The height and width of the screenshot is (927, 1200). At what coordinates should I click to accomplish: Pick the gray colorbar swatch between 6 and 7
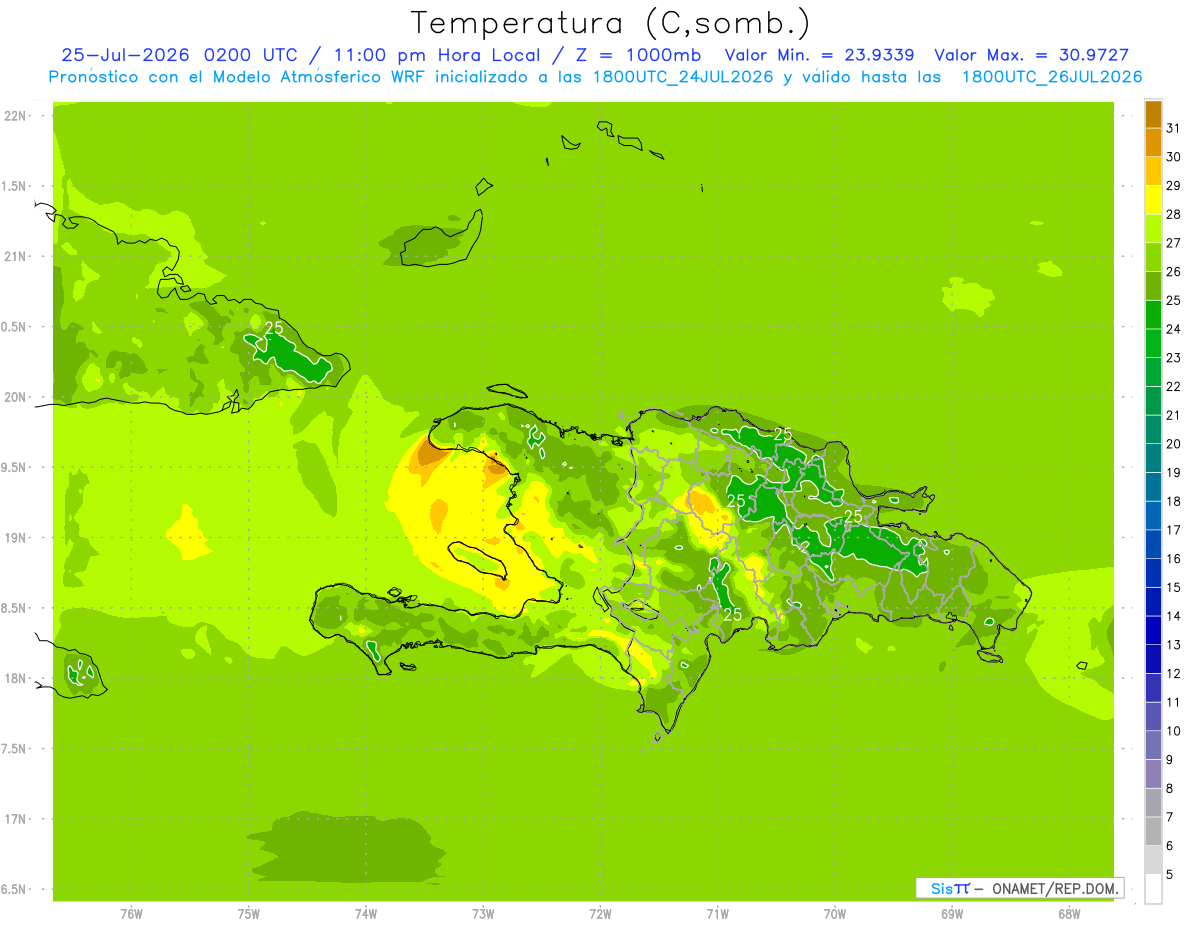1153,831
